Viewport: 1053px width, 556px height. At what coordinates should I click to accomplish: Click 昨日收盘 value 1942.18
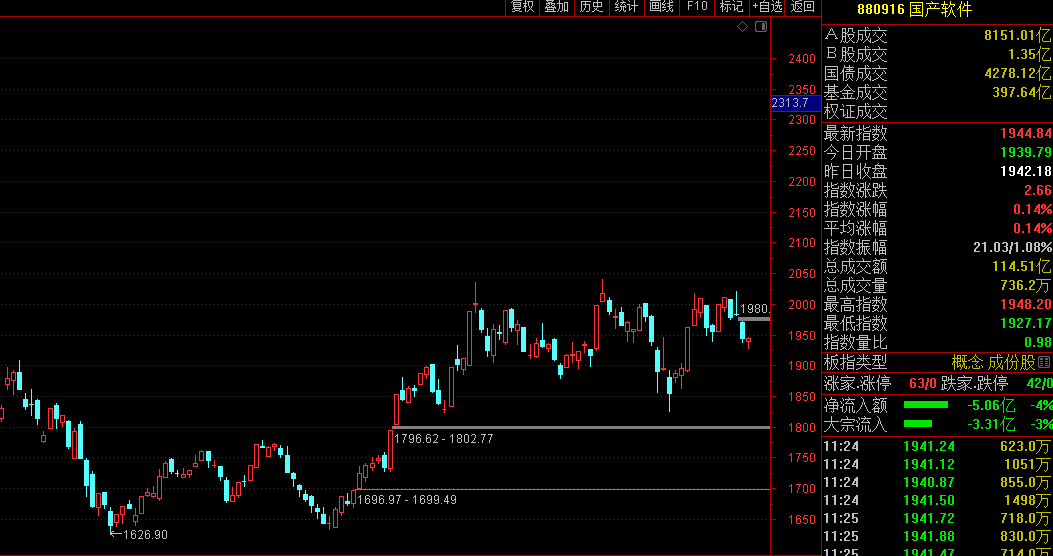coord(1026,171)
